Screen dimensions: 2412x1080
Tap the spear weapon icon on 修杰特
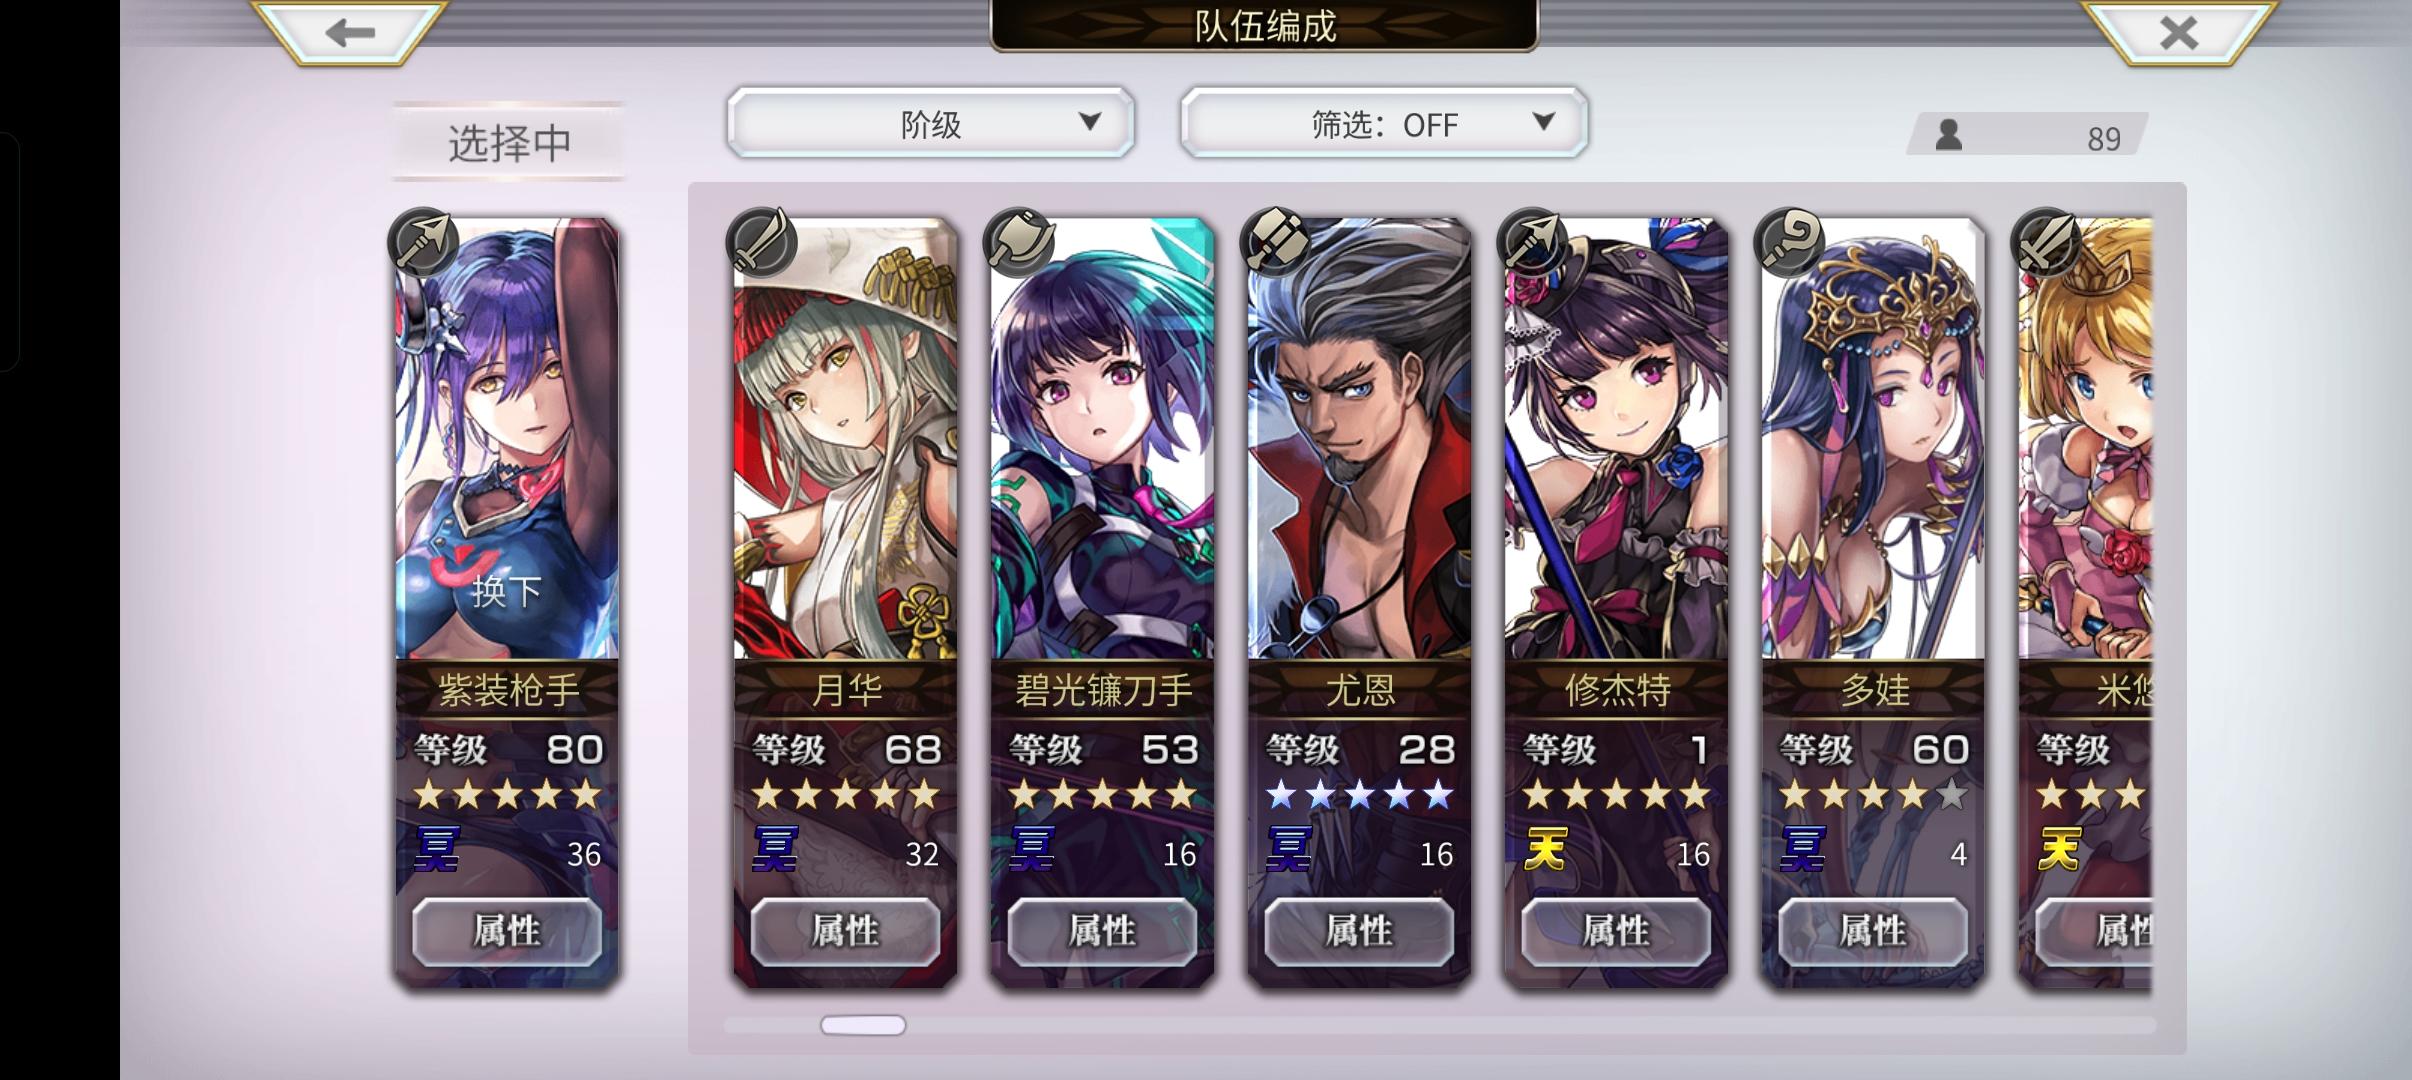1532,241
